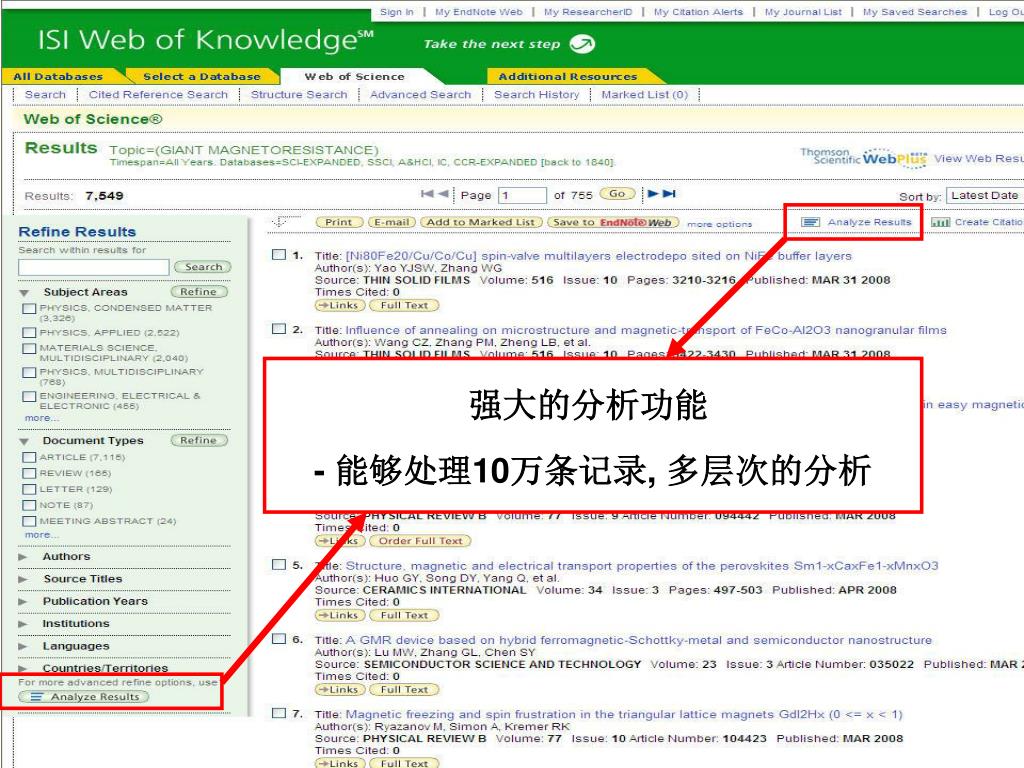Open Links for record 5
Viewport: 1024px width, 768px height.
[339, 615]
